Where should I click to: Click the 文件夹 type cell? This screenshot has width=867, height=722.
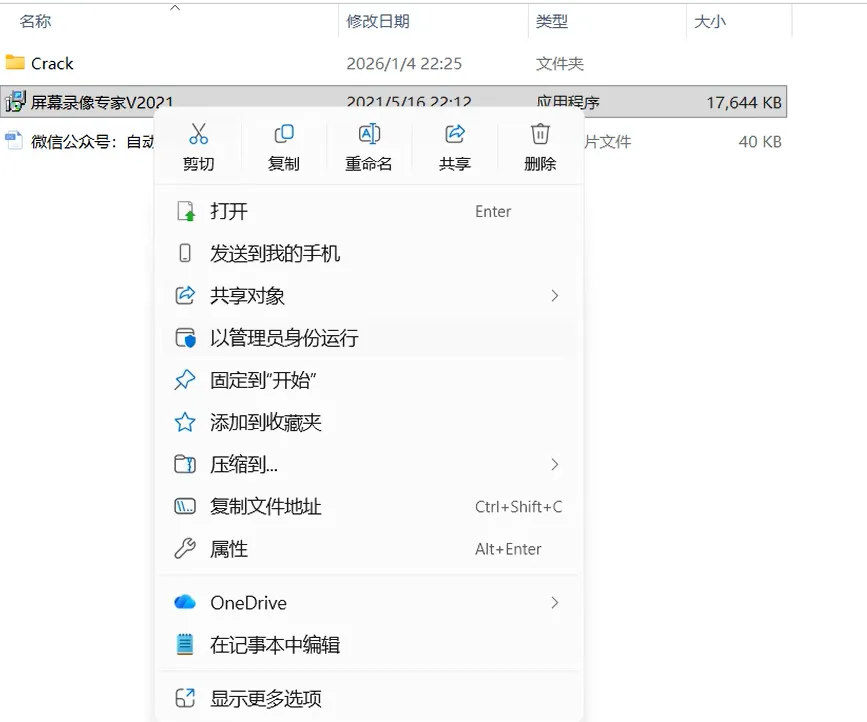(560, 64)
